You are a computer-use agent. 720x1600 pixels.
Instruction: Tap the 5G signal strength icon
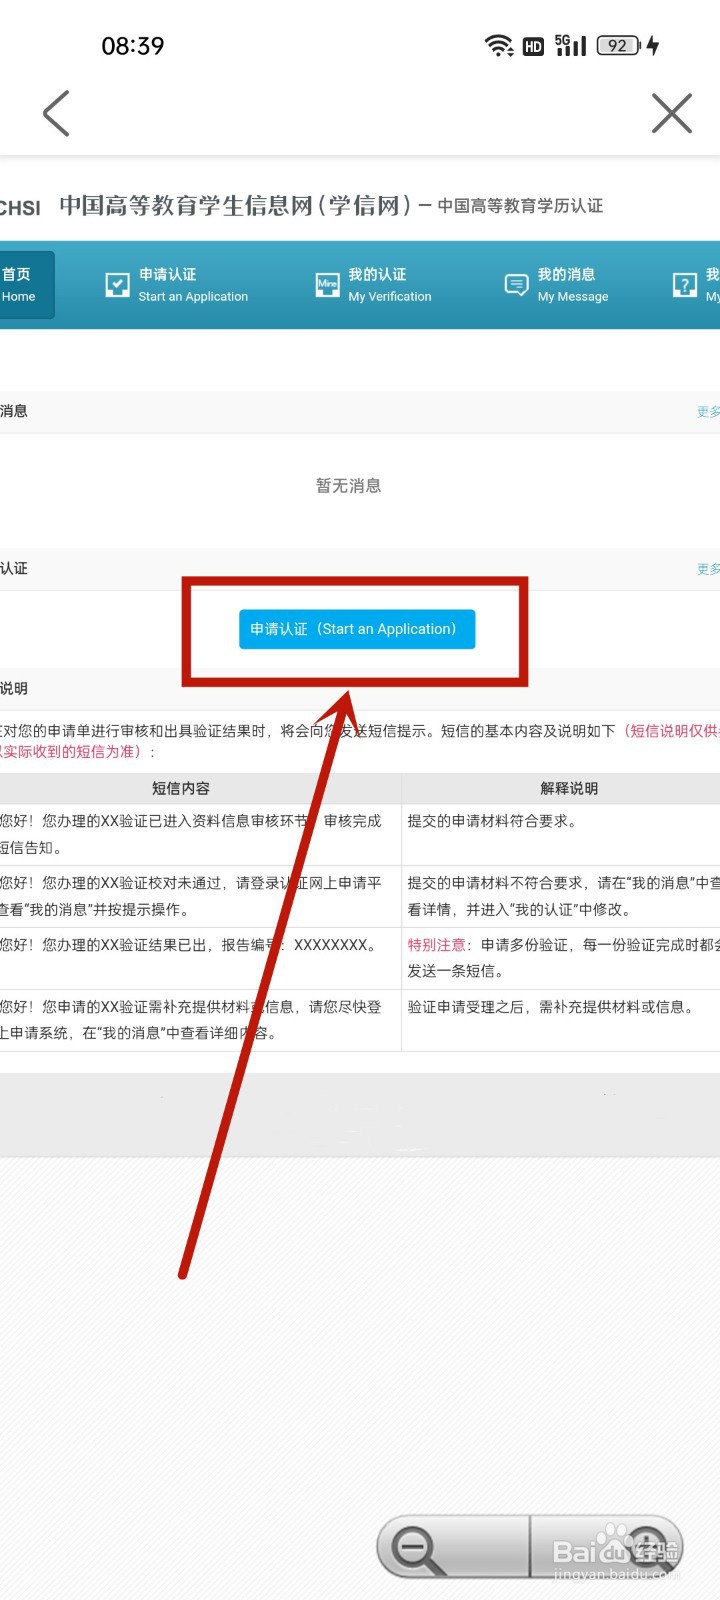571,45
